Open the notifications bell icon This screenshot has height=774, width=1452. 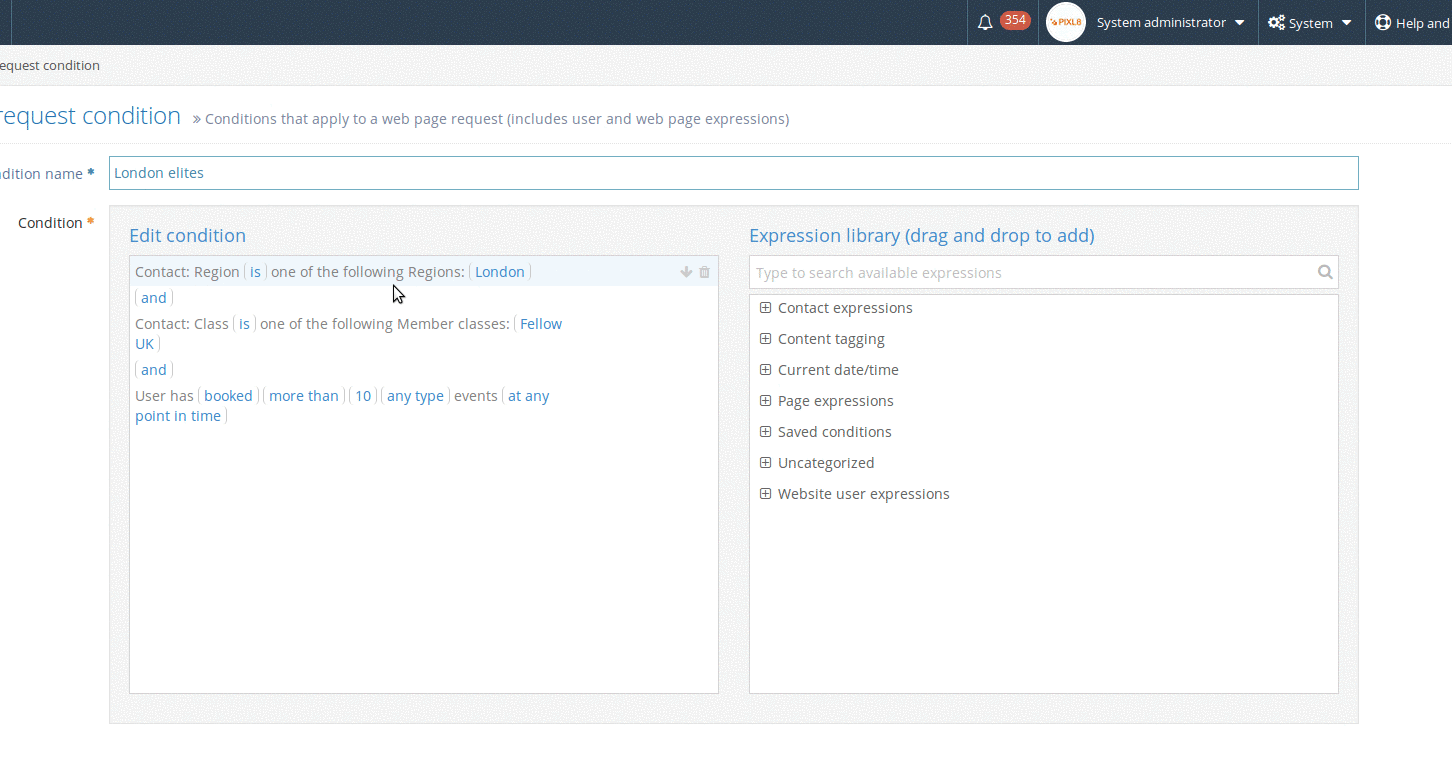coord(985,23)
